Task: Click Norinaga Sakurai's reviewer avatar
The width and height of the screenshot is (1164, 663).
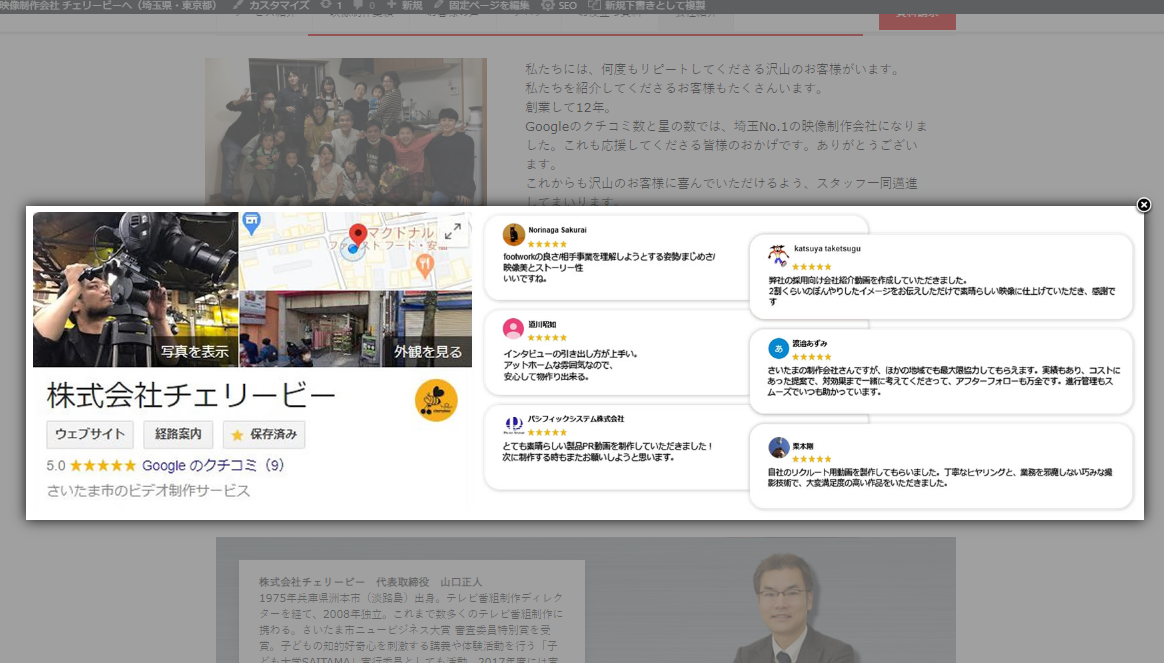Action: point(514,235)
